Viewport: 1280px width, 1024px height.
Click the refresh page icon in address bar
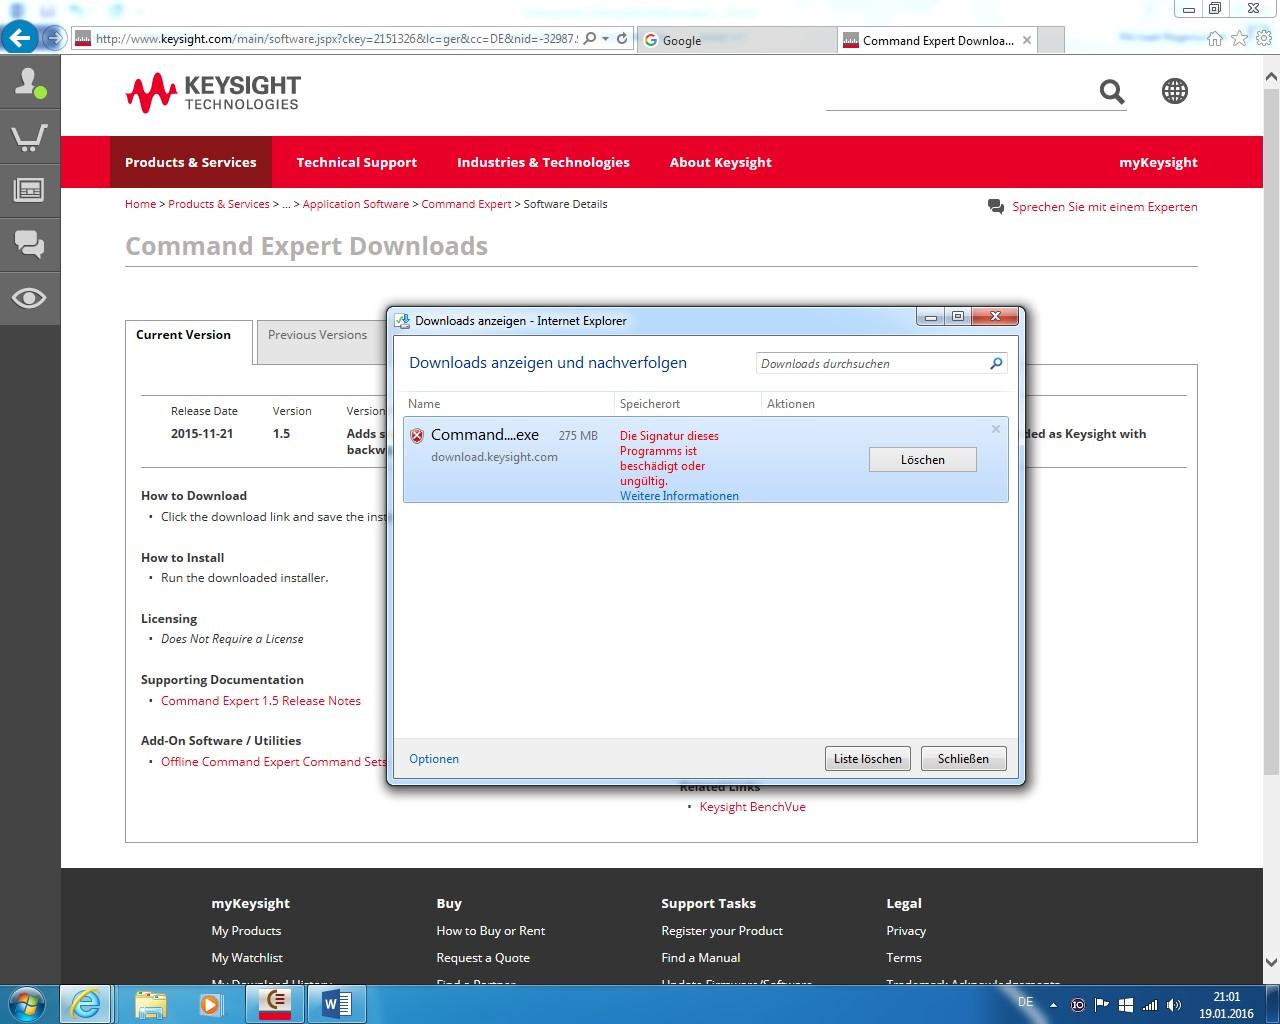click(x=622, y=39)
